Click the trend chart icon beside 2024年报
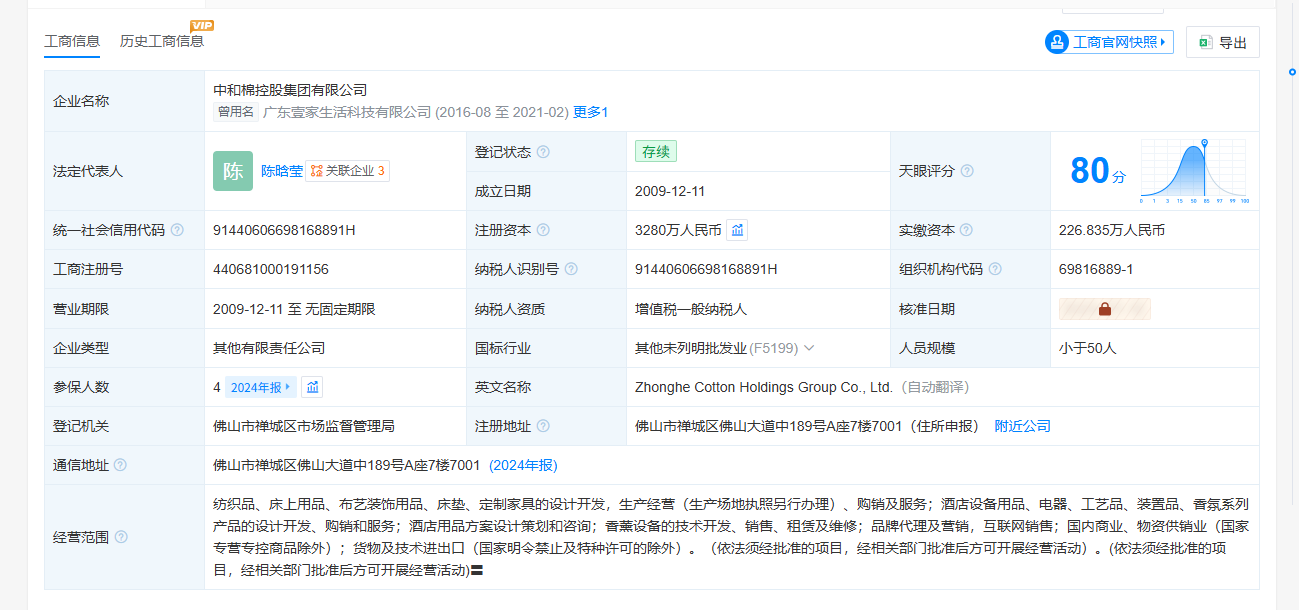Screen dimensions: 1299x610 point(312,387)
